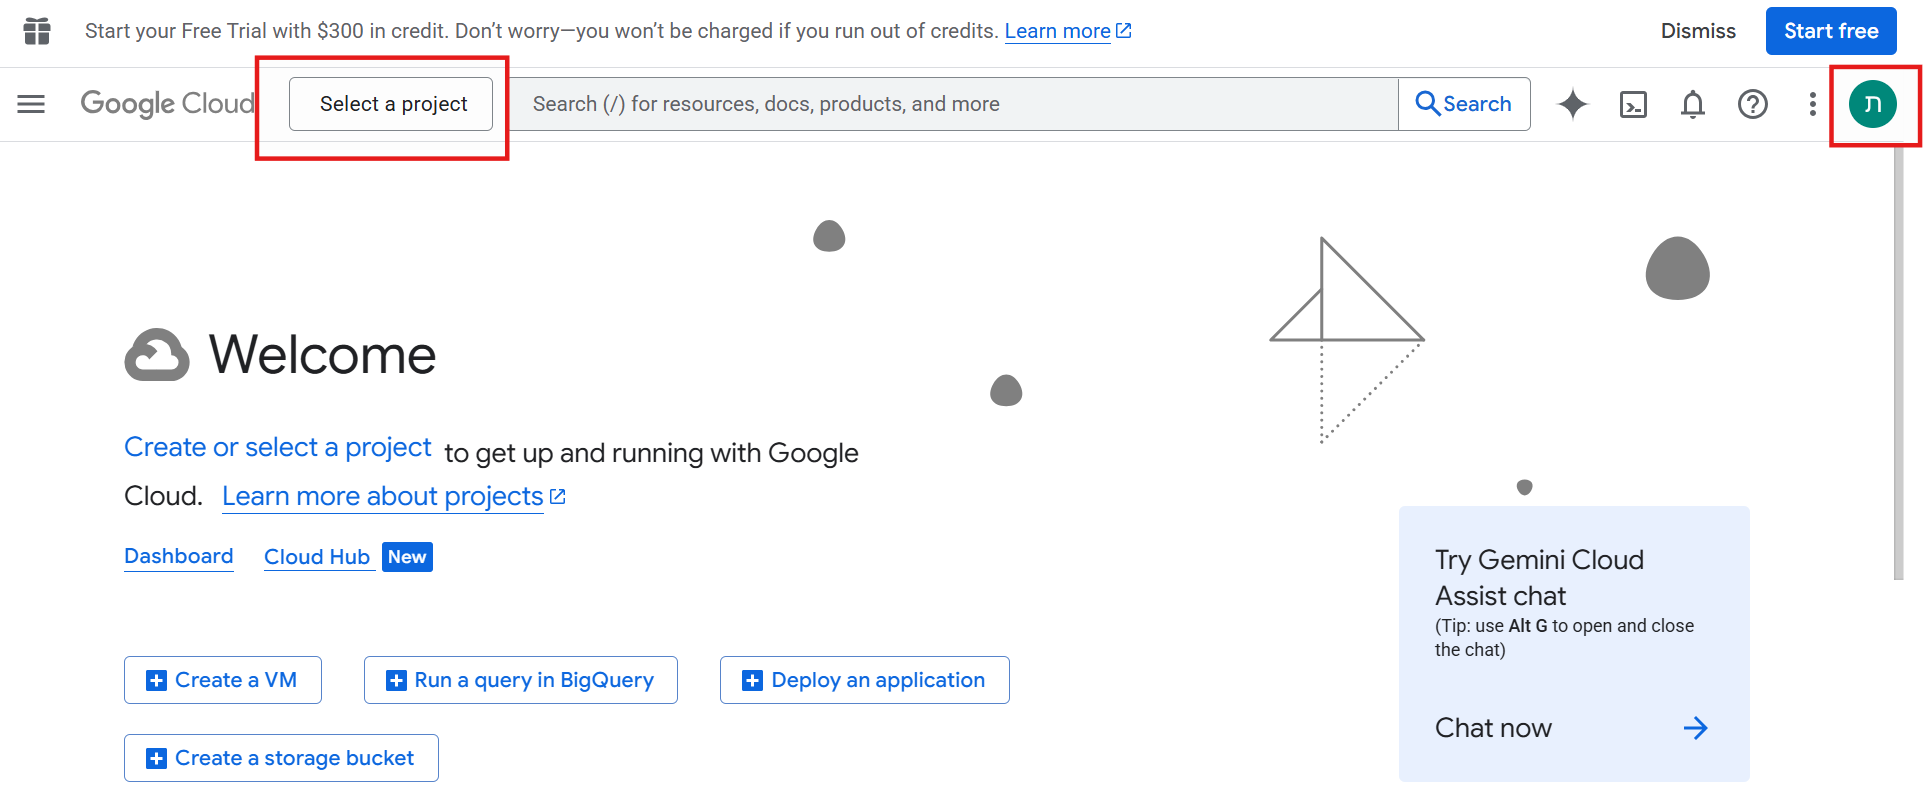Click Create a VM button
Image resolution: width=1923 pixels, height=802 pixels.
pyautogui.click(x=223, y=680)
